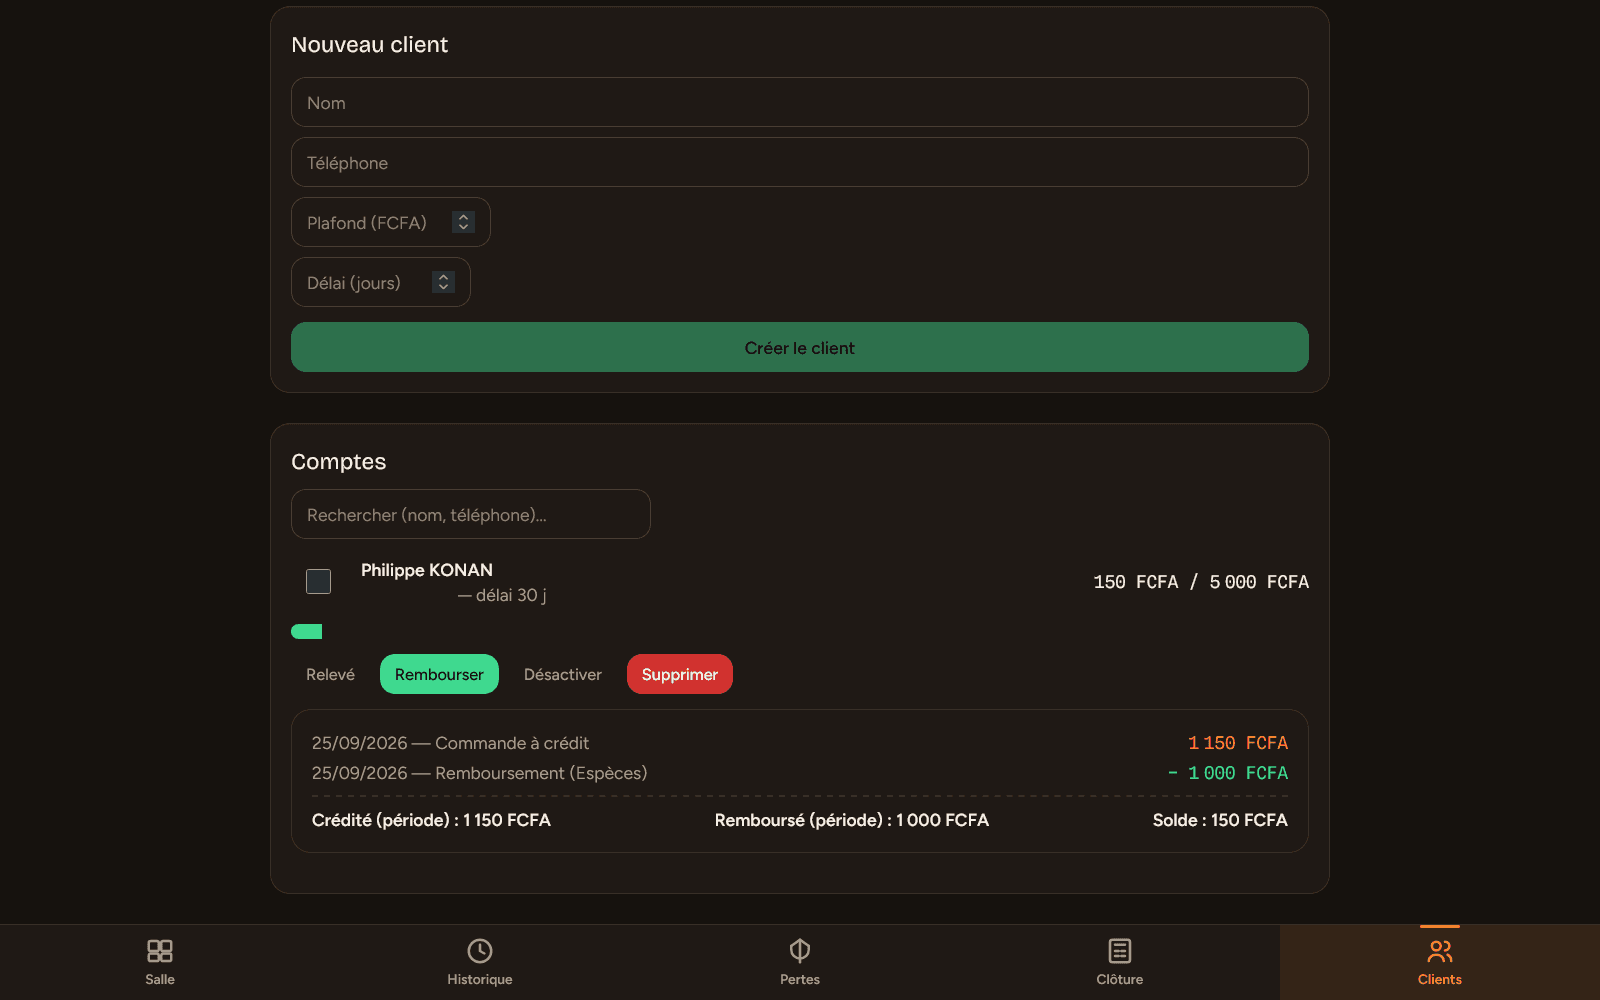Click the Commande à crédit entry

point(450,743)
